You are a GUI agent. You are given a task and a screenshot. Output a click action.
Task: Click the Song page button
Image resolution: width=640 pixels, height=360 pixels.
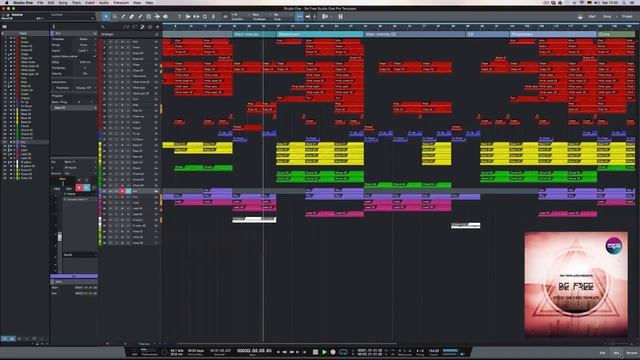(607, 17)
